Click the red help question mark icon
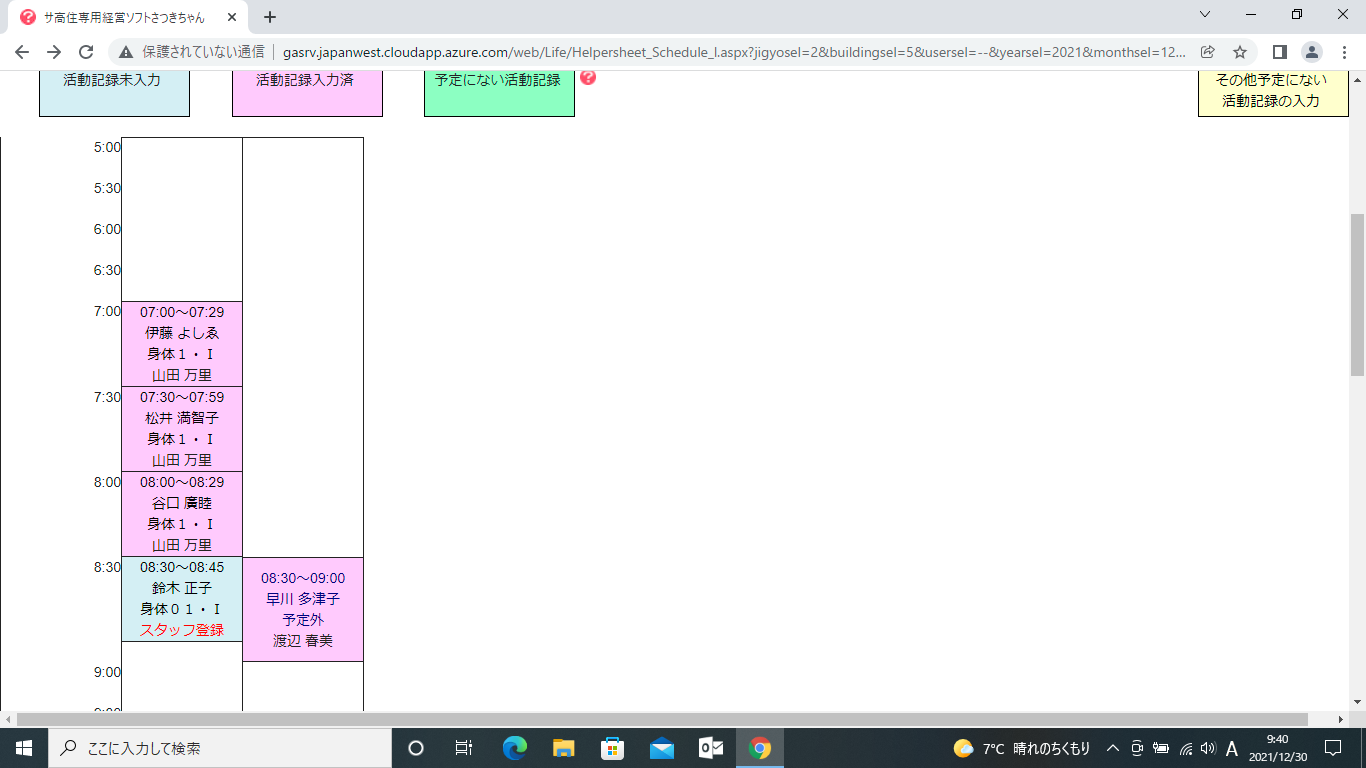This screenshot has height=768, width=1366. click(x=588, y=78)
